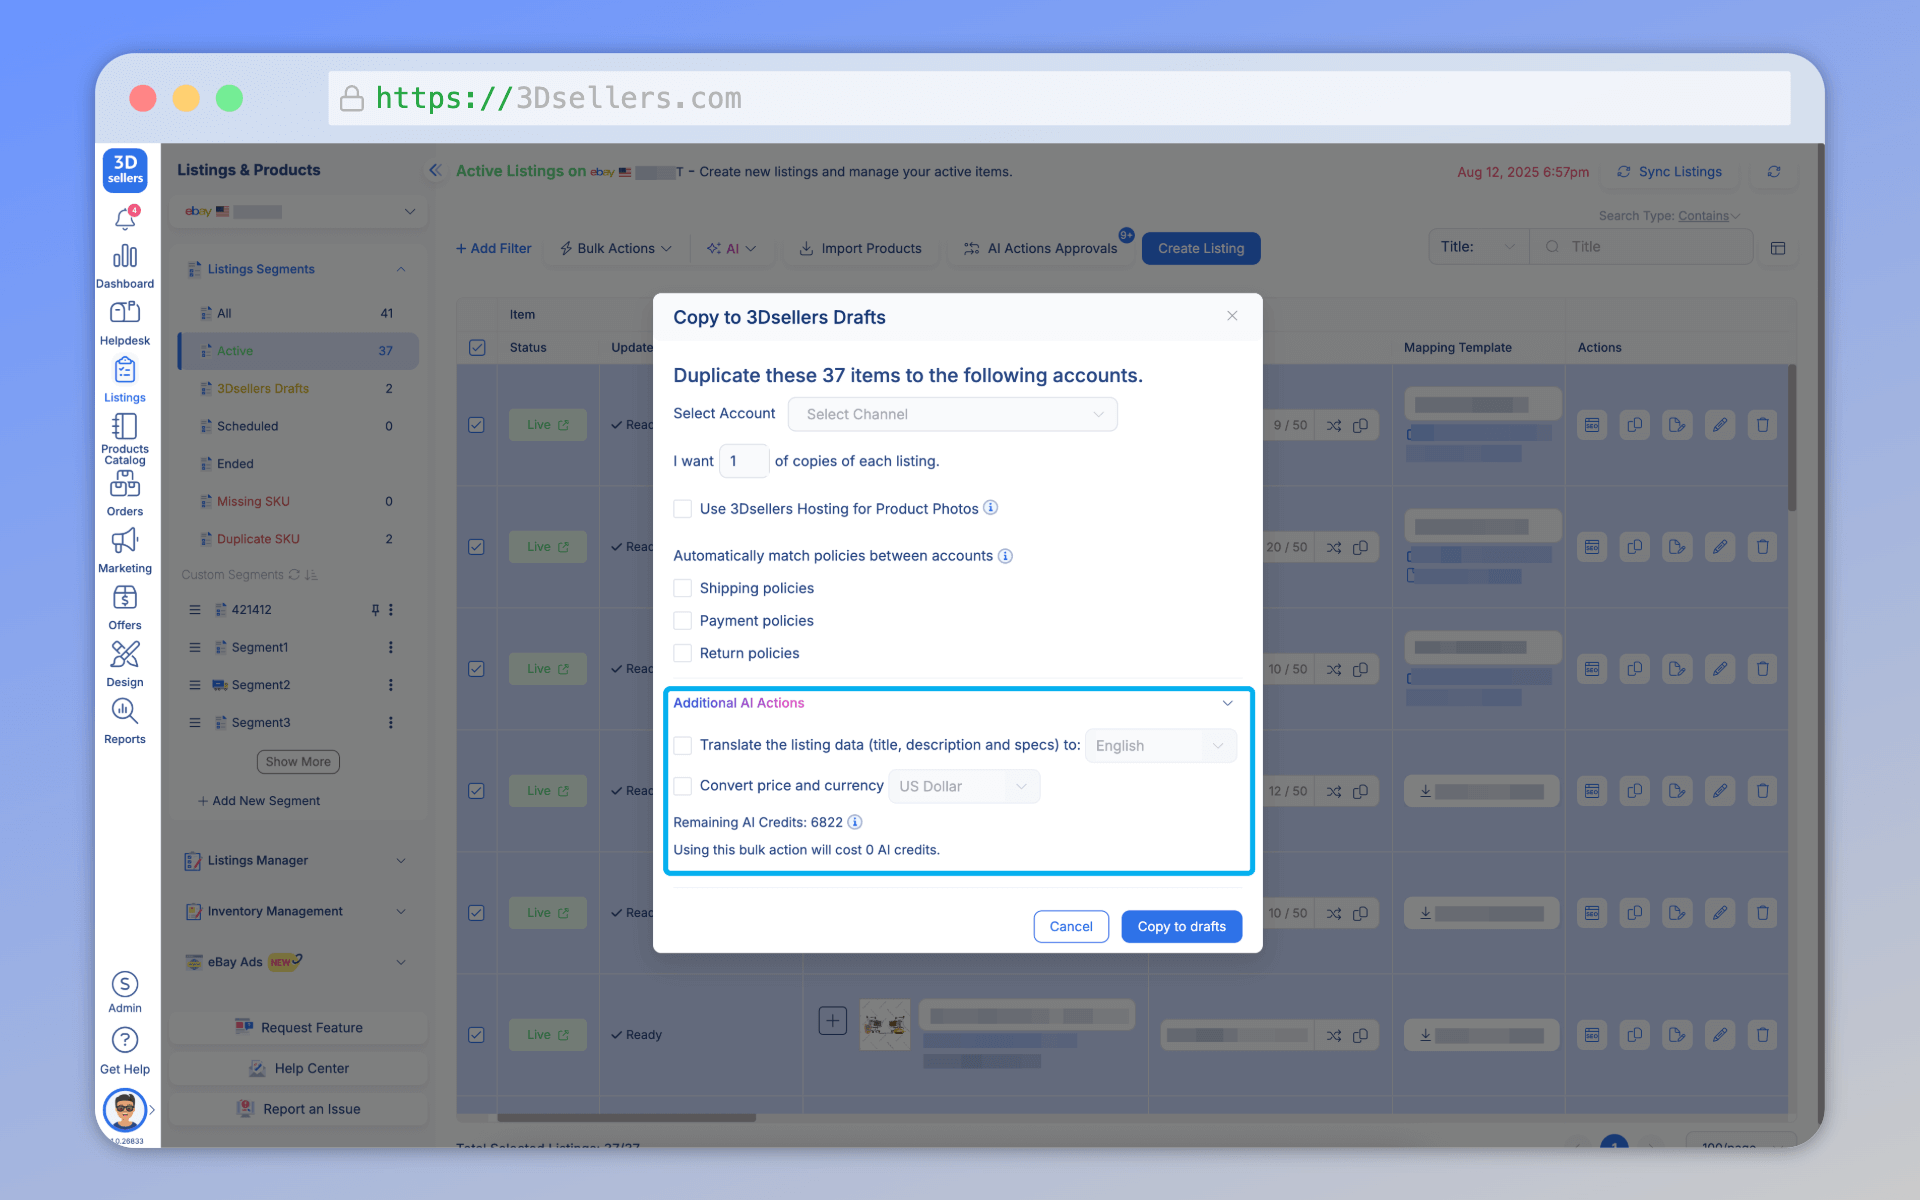The image size is (1920, 1200).
Task: Check the Shipping policies checkbox
Action: point(683,588)
